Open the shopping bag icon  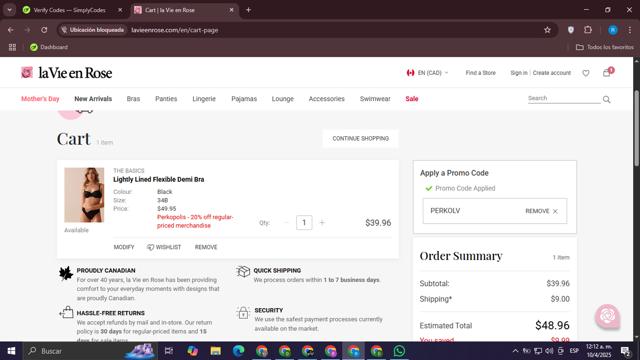coord(607,73)
